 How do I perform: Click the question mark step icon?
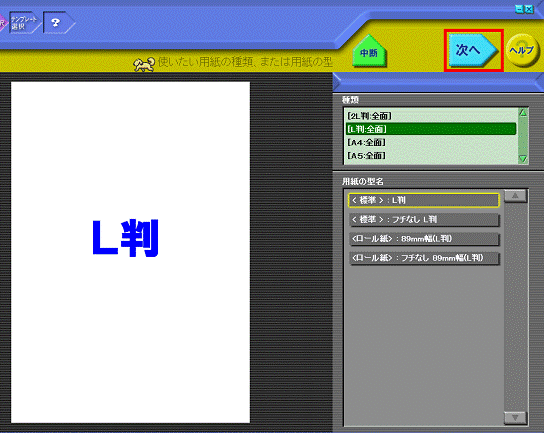coord(58,23)
